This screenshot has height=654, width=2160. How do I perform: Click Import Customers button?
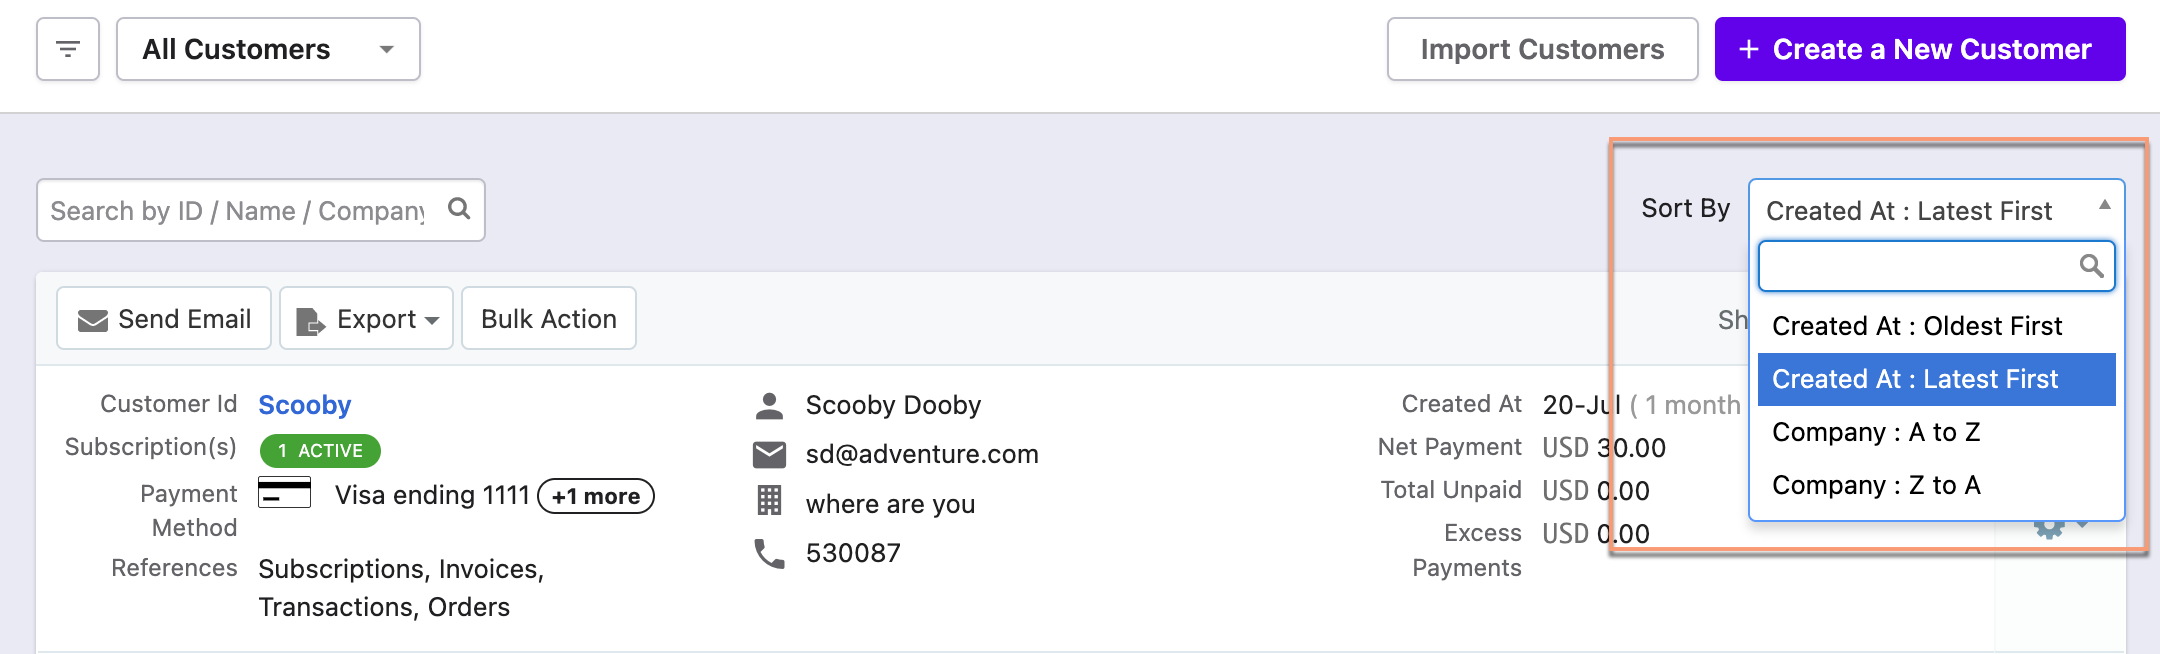tap(1542, 49)
